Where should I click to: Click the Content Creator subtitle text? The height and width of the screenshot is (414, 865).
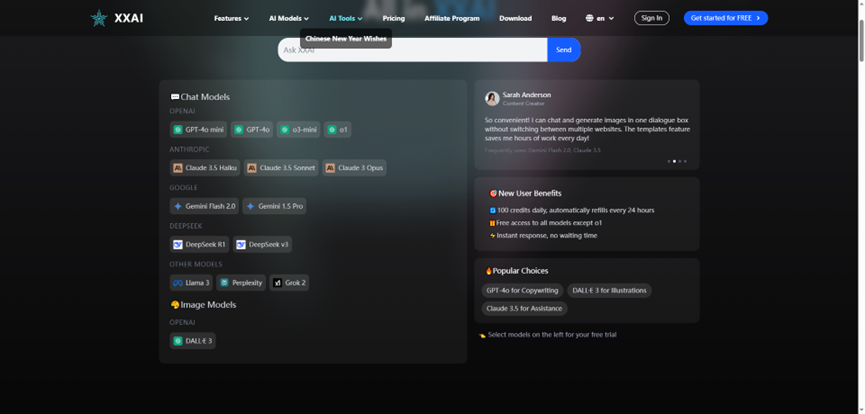tap(524, 103)
